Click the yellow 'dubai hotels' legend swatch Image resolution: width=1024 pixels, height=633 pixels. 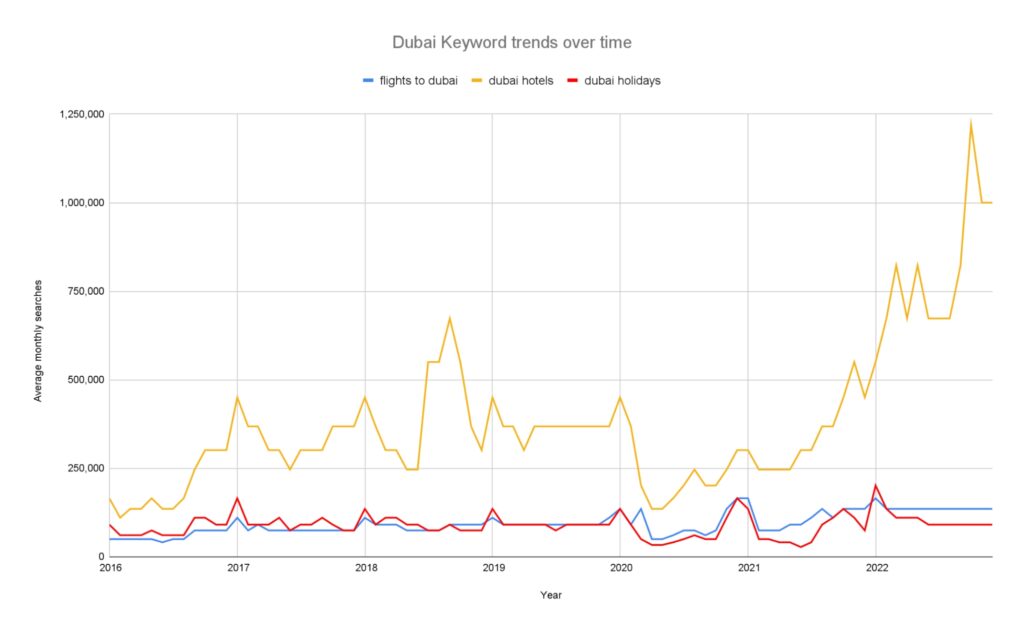pyautogui.click(x=477, y=81)
